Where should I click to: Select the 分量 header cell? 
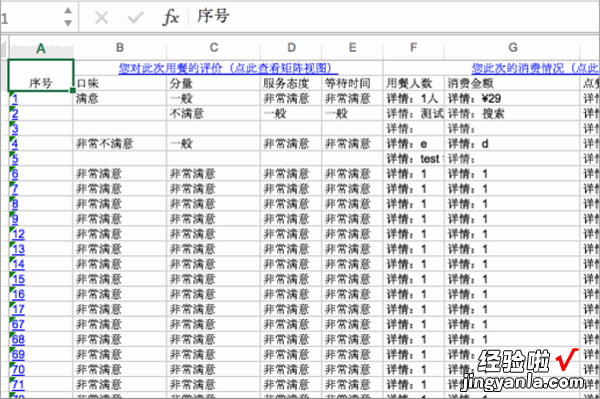click(214, 83)
